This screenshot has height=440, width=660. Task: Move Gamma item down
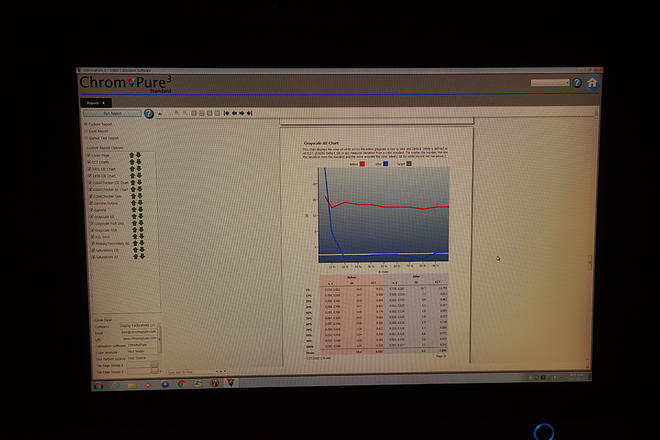point(140,210)
